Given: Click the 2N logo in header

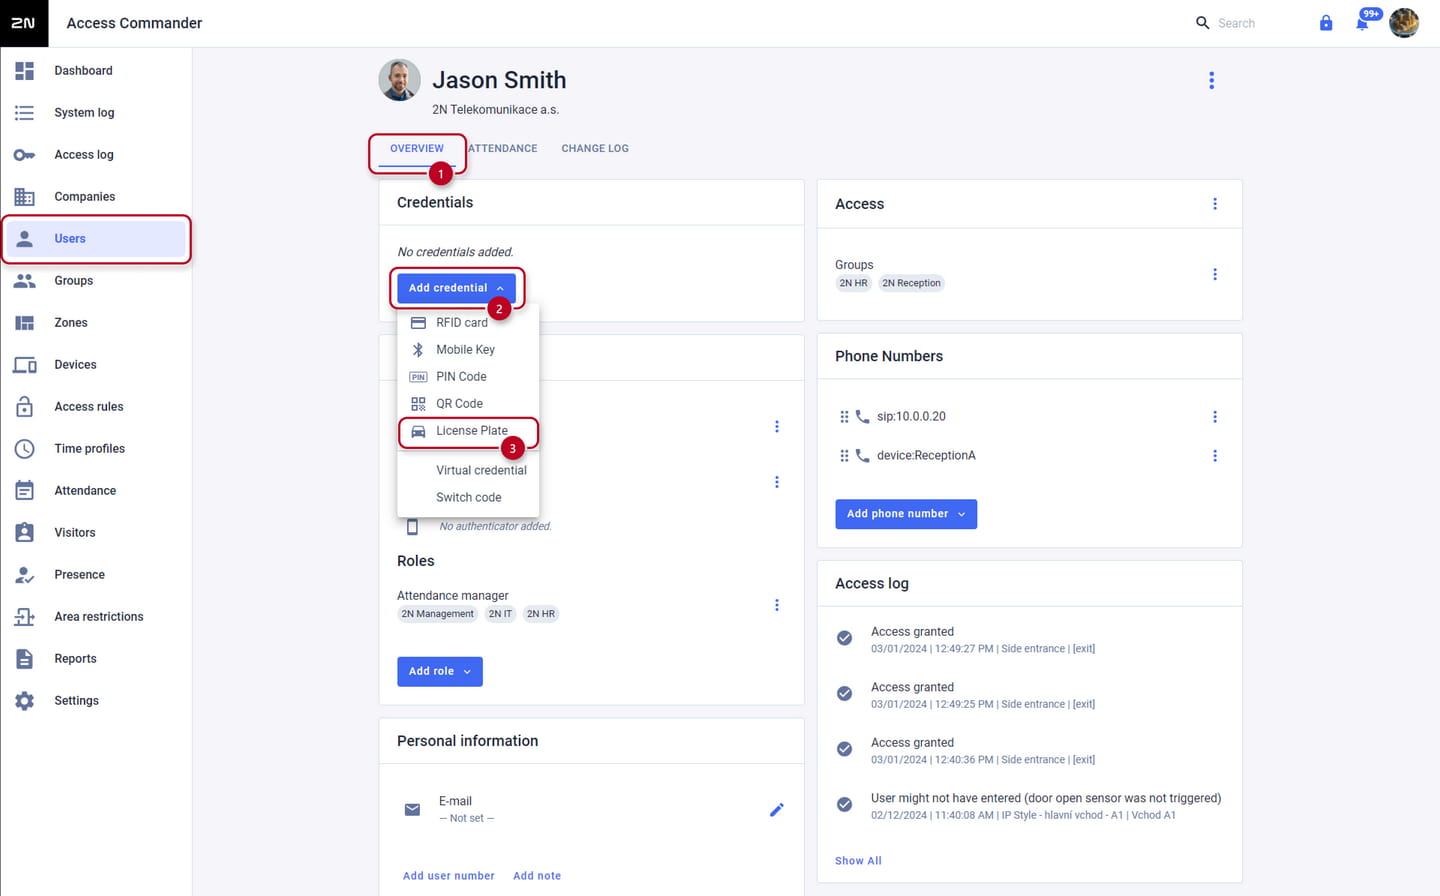Looking at the screenshot, I should pos(24,23).
